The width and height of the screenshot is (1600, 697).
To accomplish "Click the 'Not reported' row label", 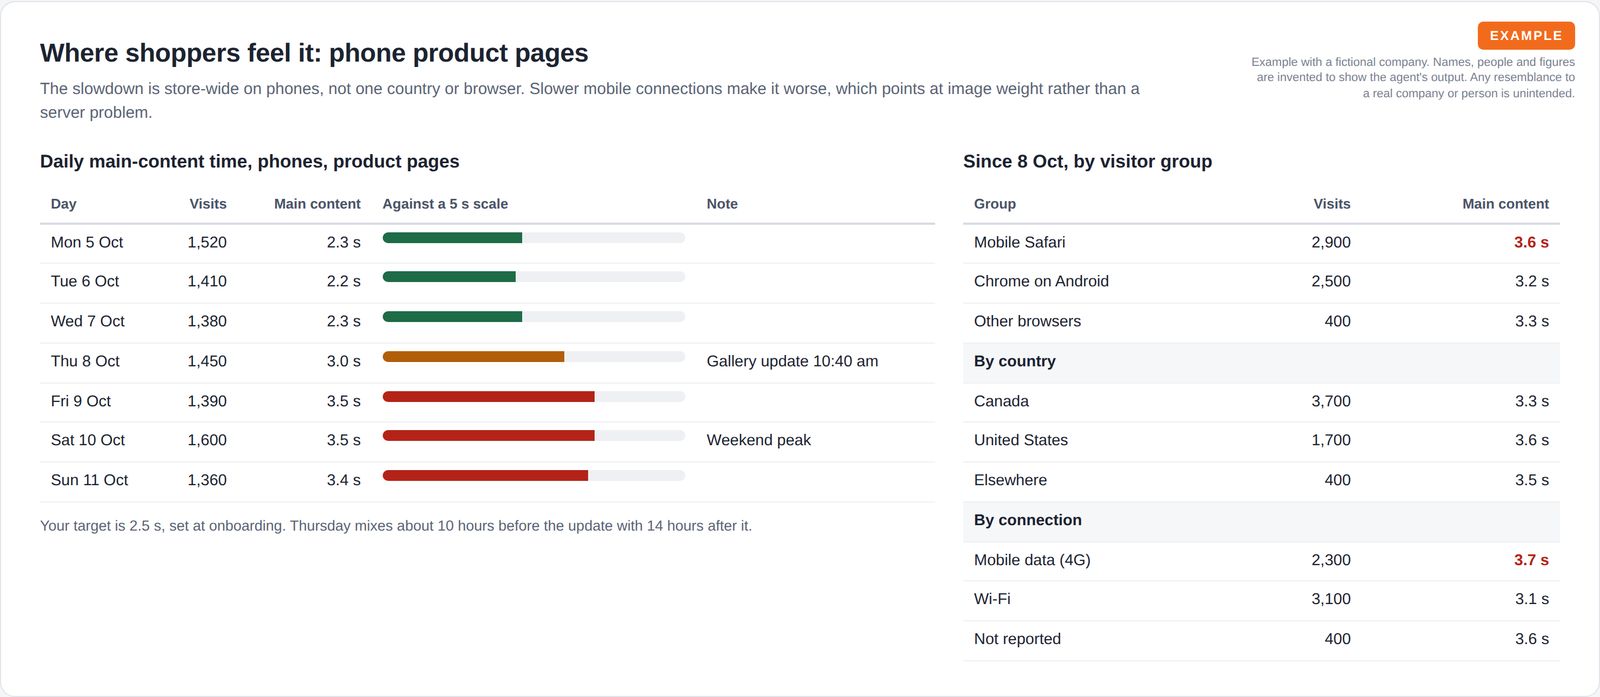I will [1017, 639].
